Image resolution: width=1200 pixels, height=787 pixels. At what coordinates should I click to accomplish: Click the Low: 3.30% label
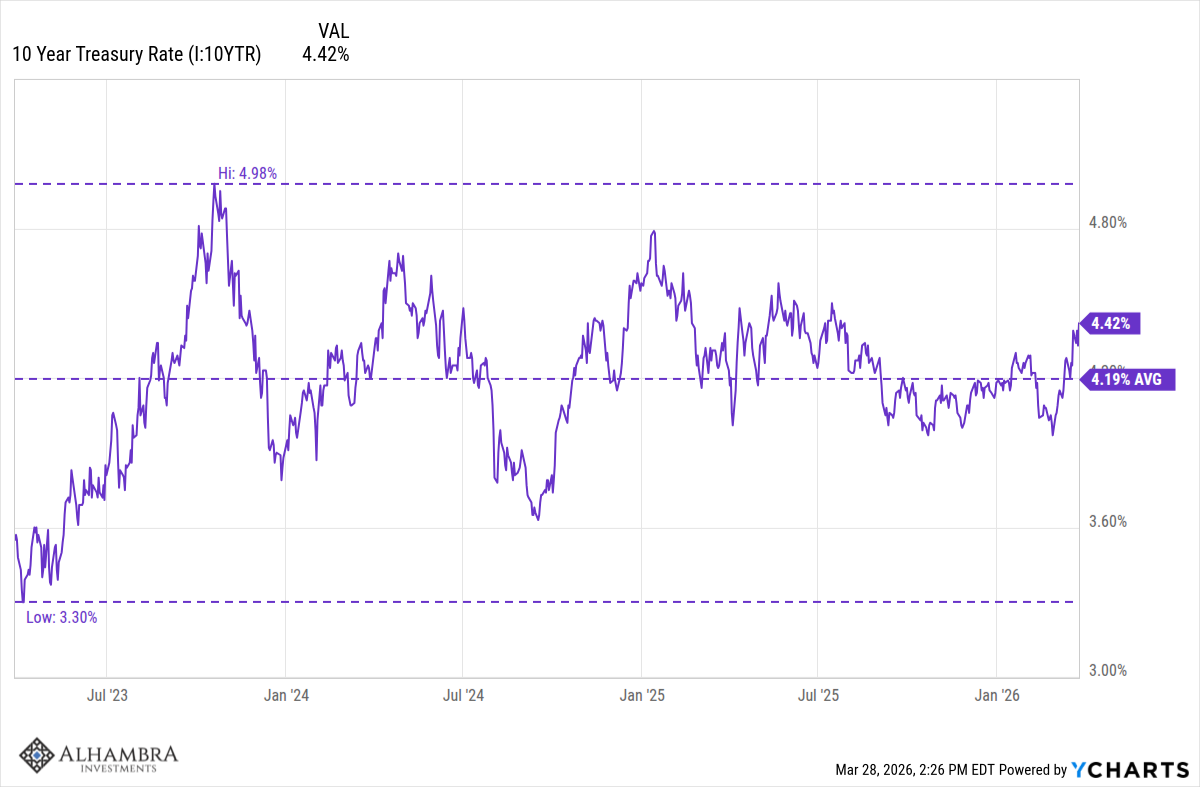(62, 617)
